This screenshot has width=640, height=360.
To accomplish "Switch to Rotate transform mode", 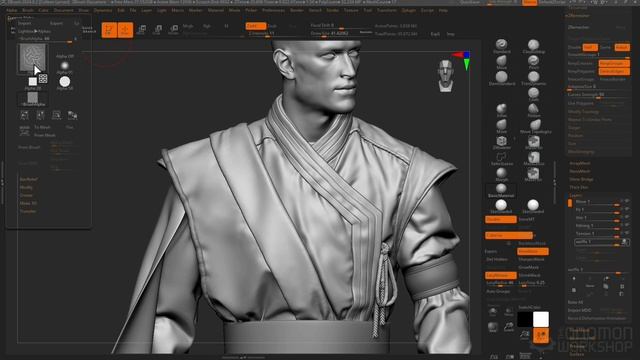I will pyautogui.click(x=173, y=30).
